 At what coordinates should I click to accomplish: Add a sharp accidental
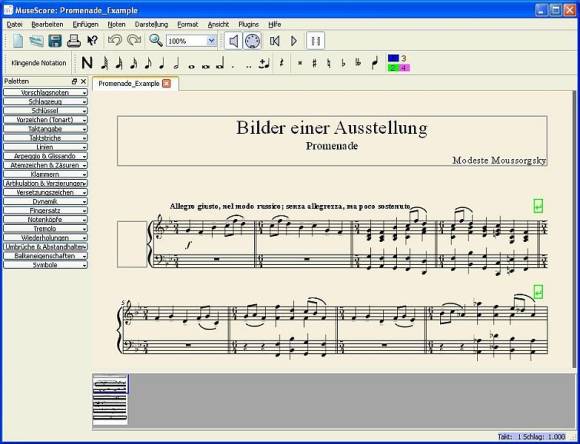tap(314, 63)
